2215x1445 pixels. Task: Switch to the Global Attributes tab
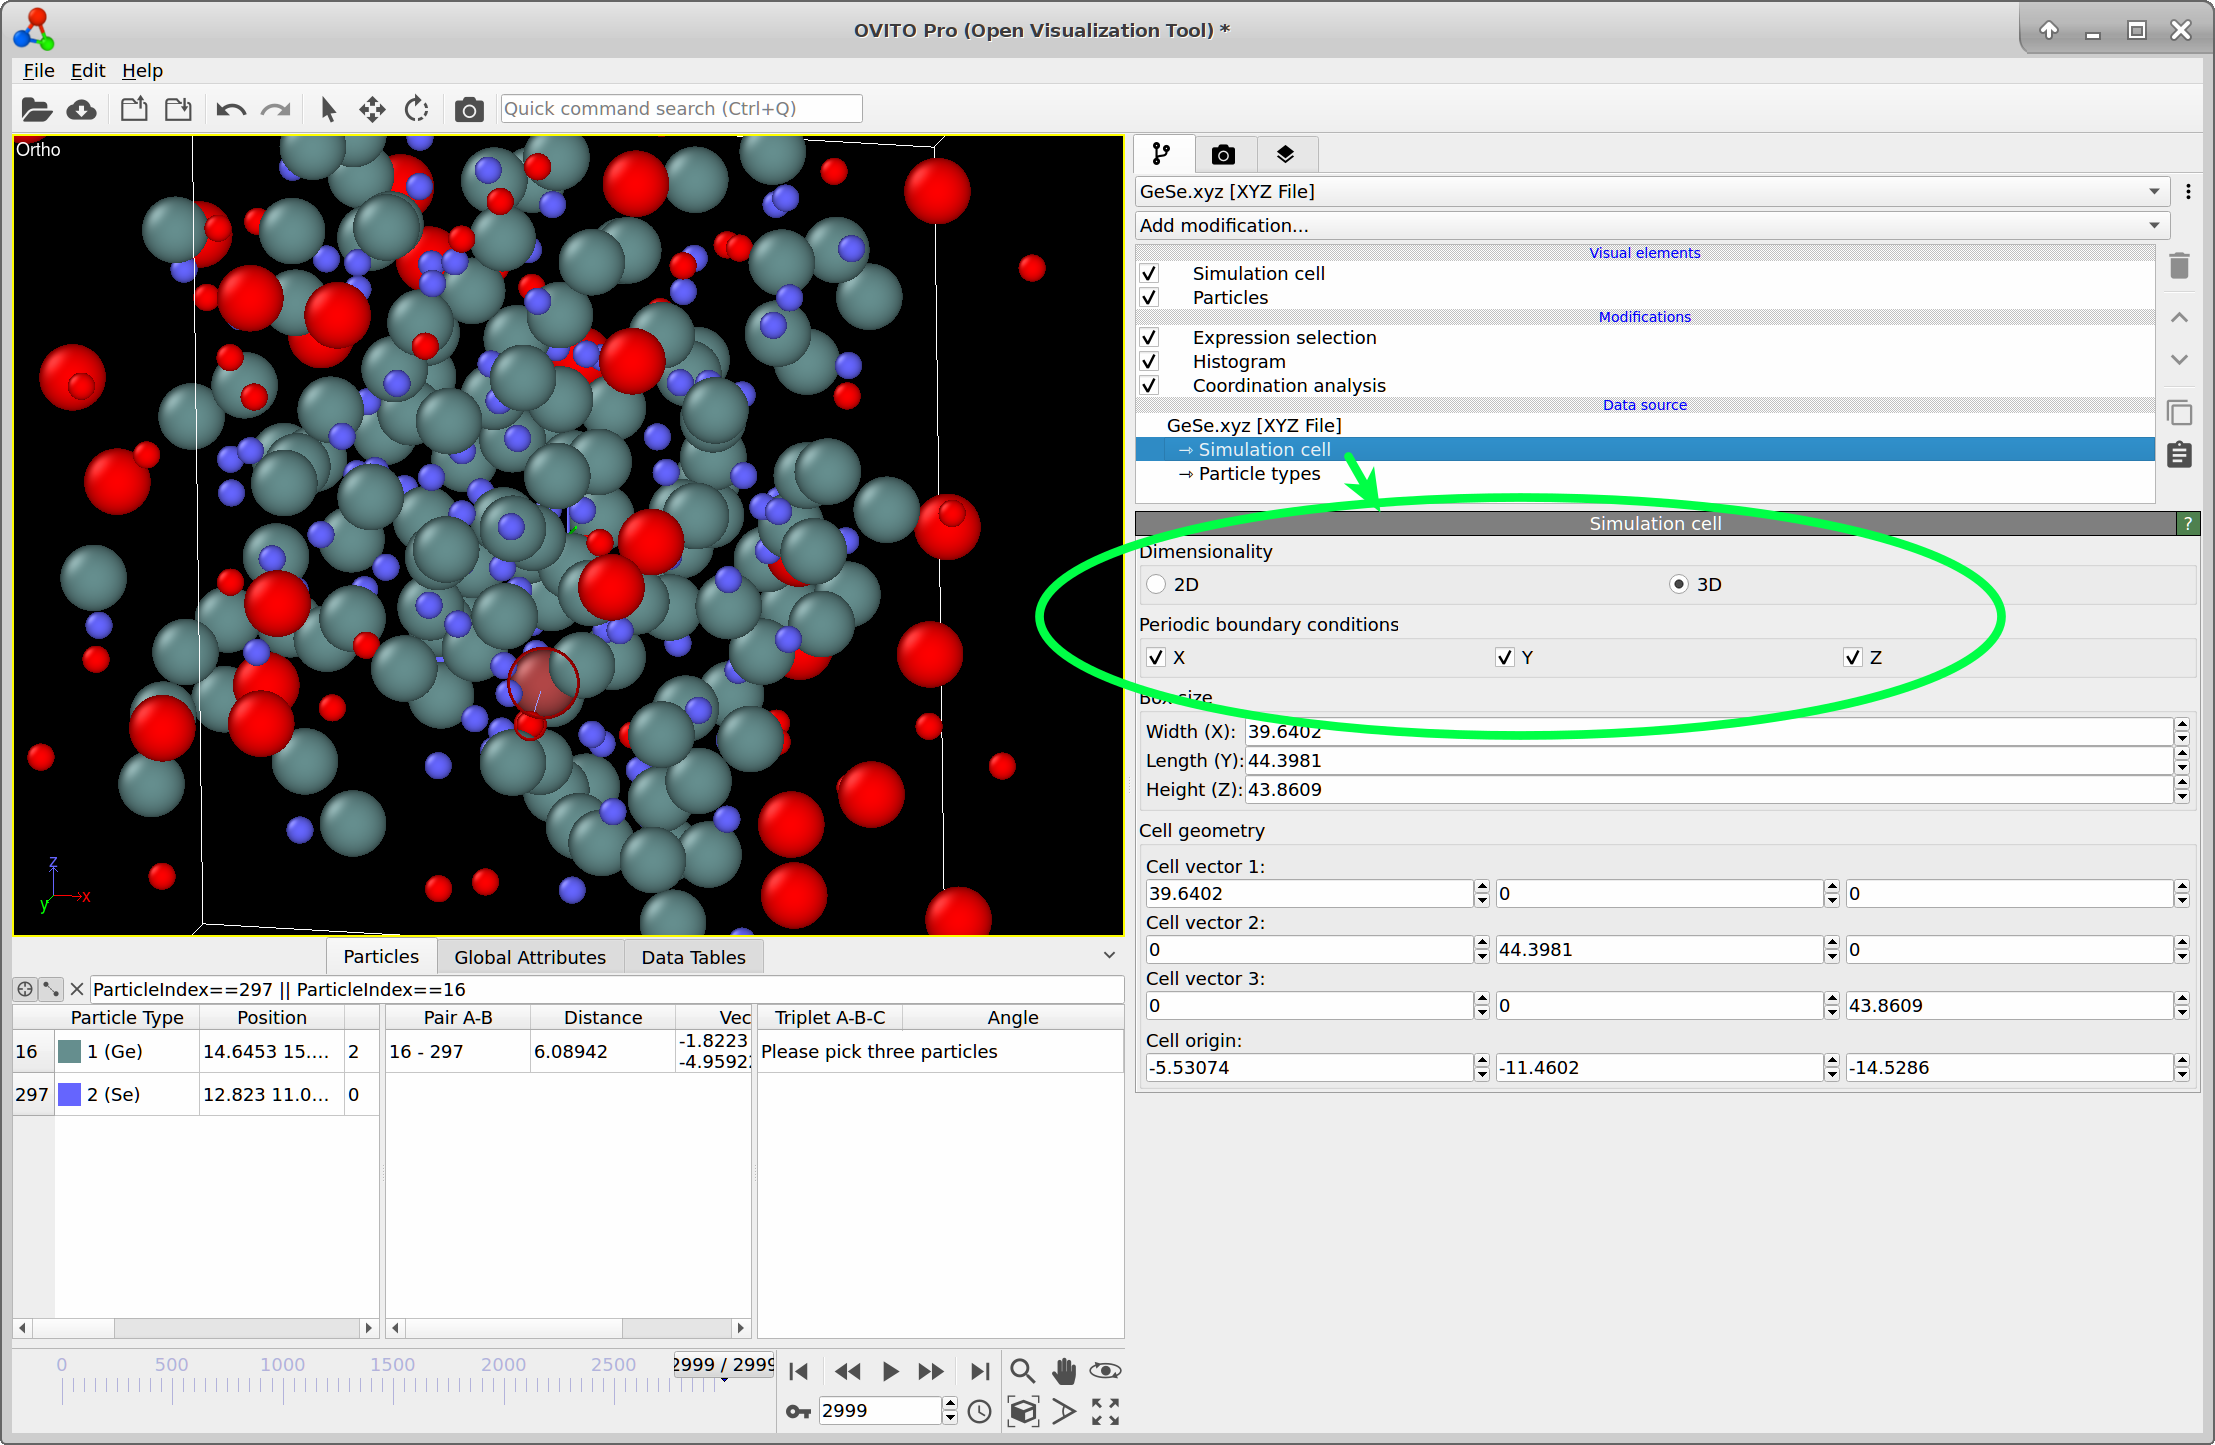(x=529, y=957)
